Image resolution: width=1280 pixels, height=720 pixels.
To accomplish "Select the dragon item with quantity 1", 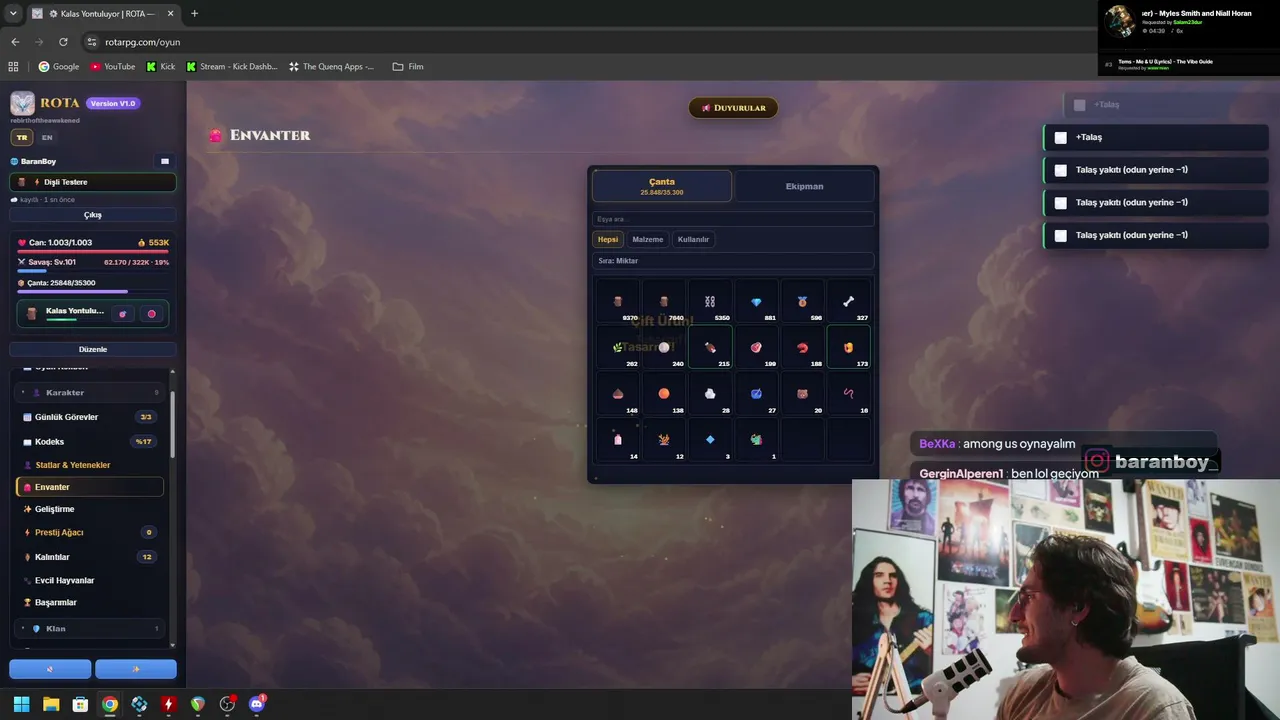I will pyautogui.click(x=756, y=439).
